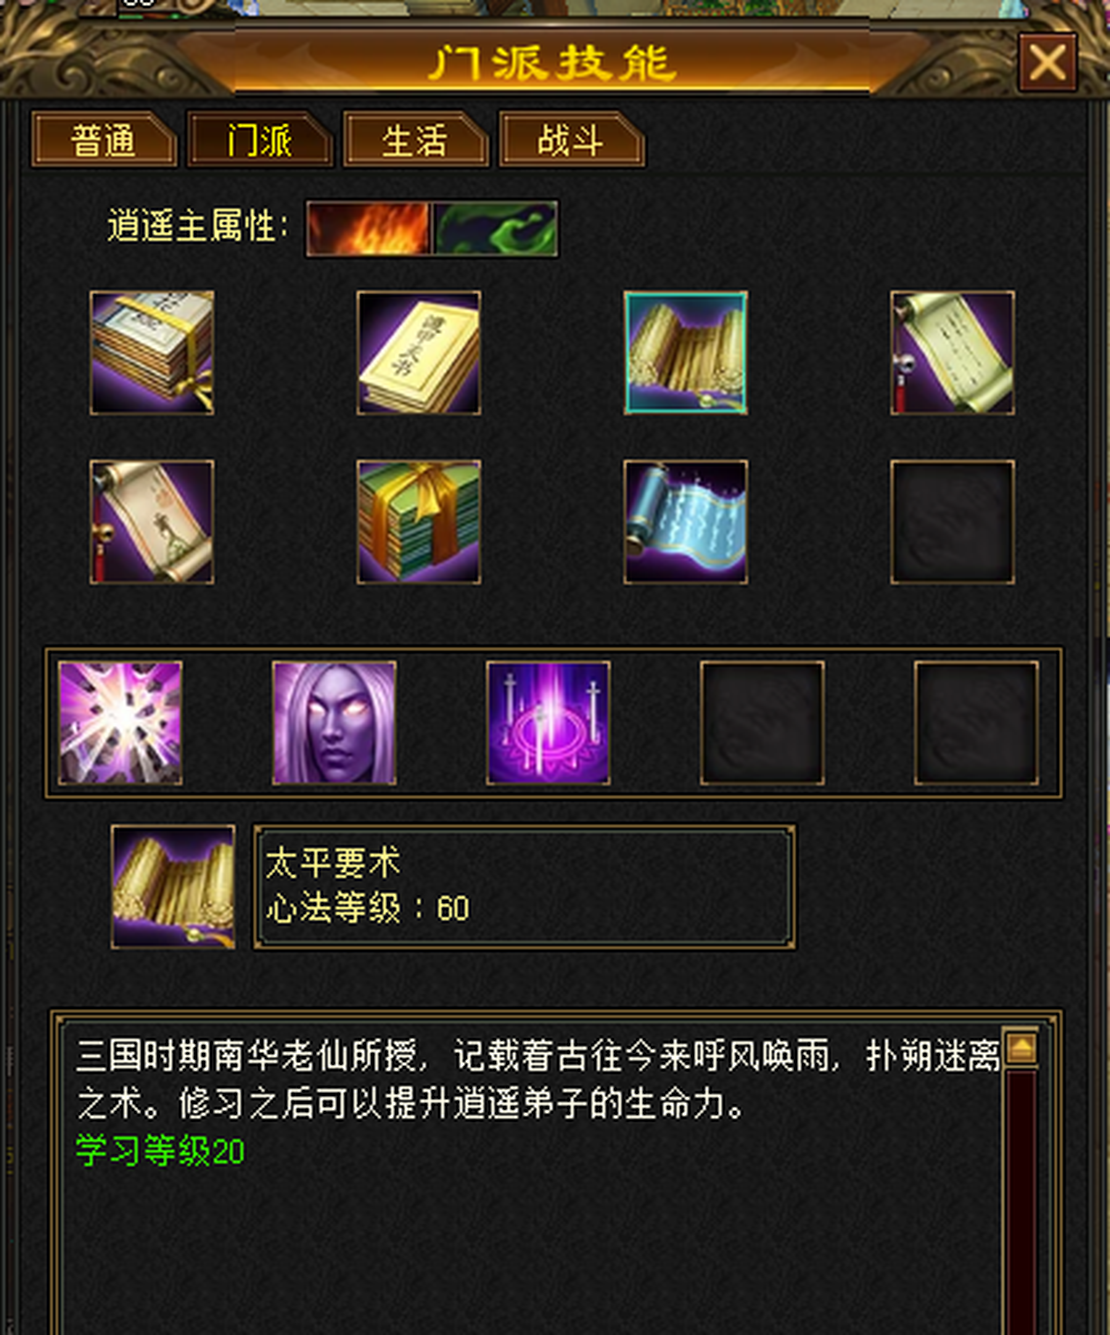Select the stacked books skill icon with yellow ribbon
1110x1335 pixels.
[152, 353]
